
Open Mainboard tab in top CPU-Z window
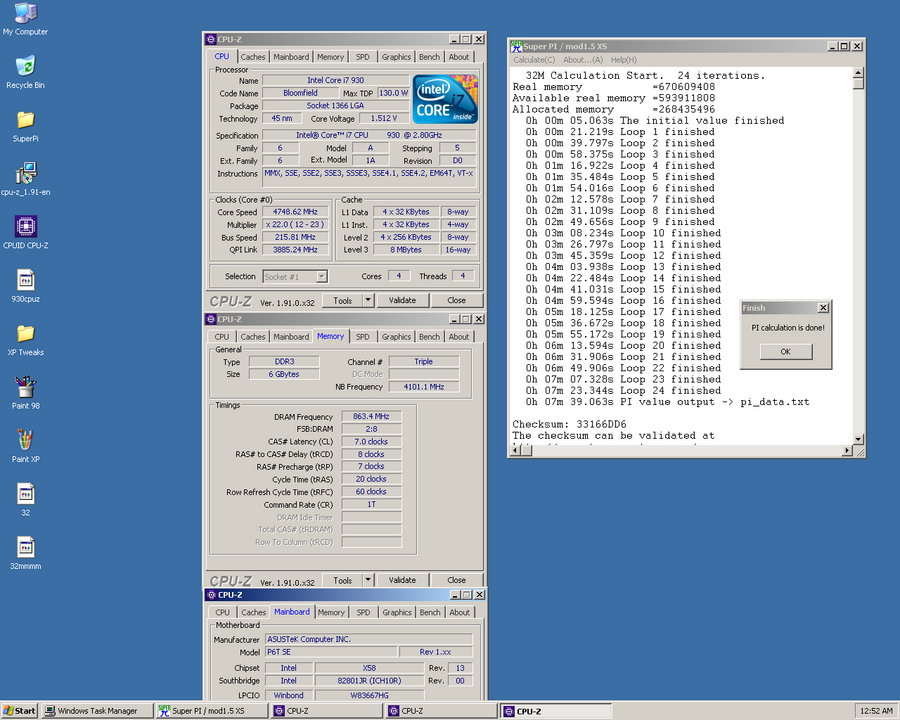click(x=291, y=57)
